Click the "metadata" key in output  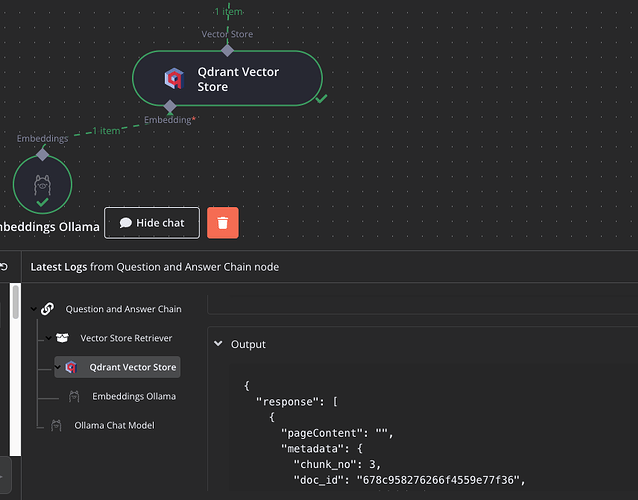315,449
